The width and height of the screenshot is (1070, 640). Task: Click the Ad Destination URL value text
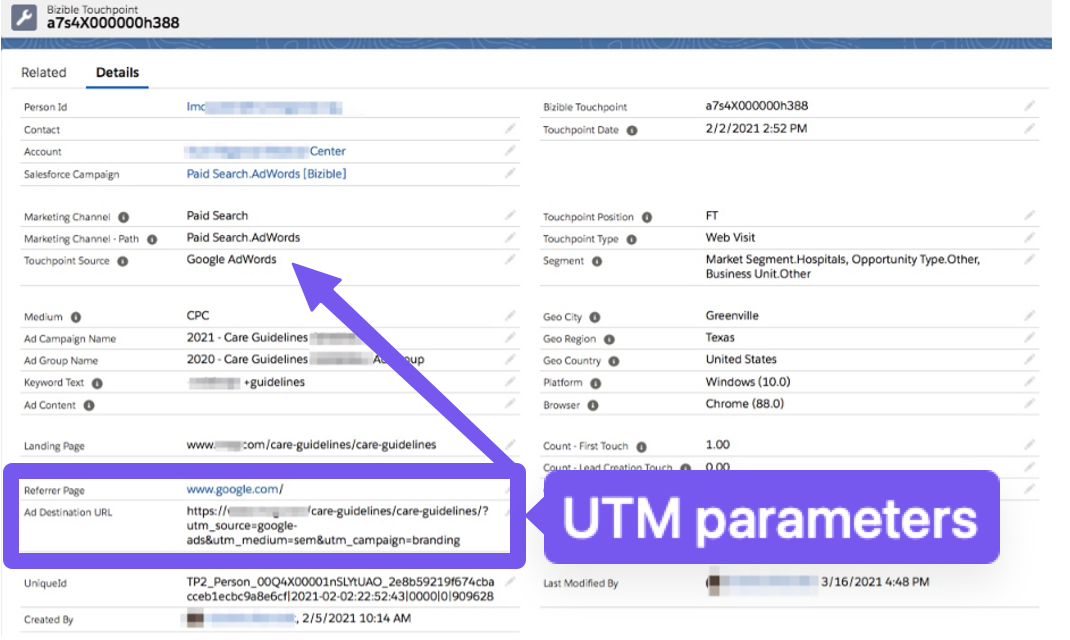tap(338, 525)
